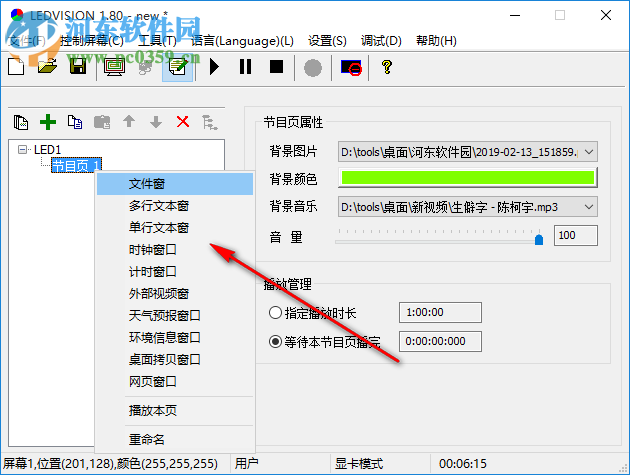Select 节目页 1 in the tree
The width and height of the screenshot is (630, 475).
pyautogui.click(x=76, y=165)
